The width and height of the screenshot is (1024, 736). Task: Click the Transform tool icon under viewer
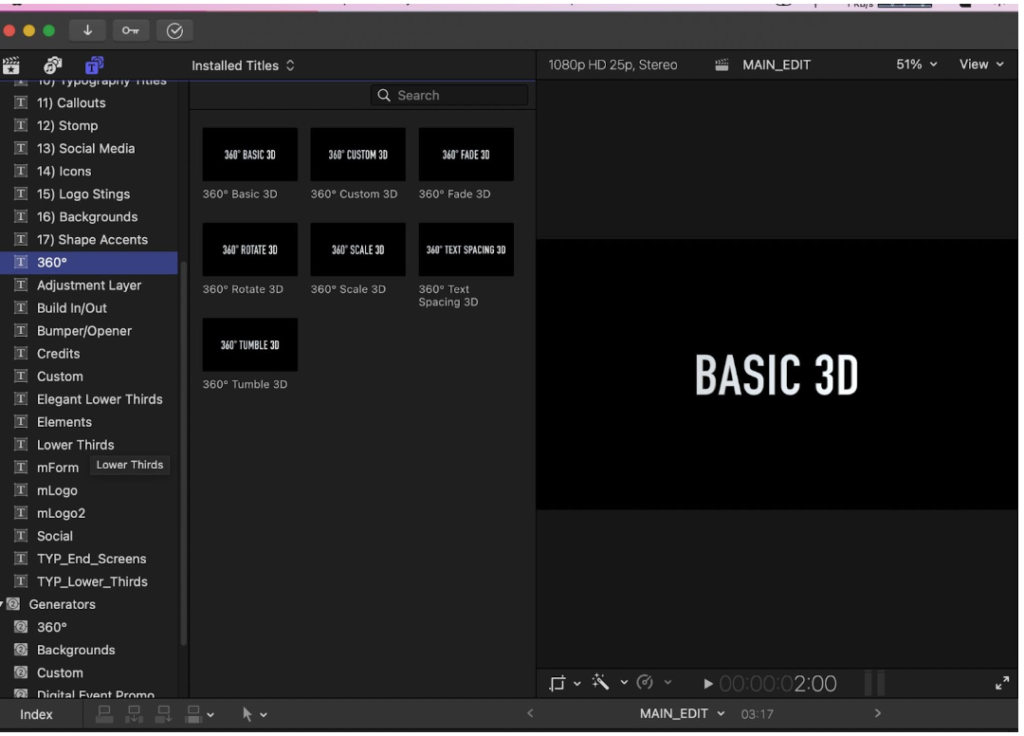coord(557,683)
